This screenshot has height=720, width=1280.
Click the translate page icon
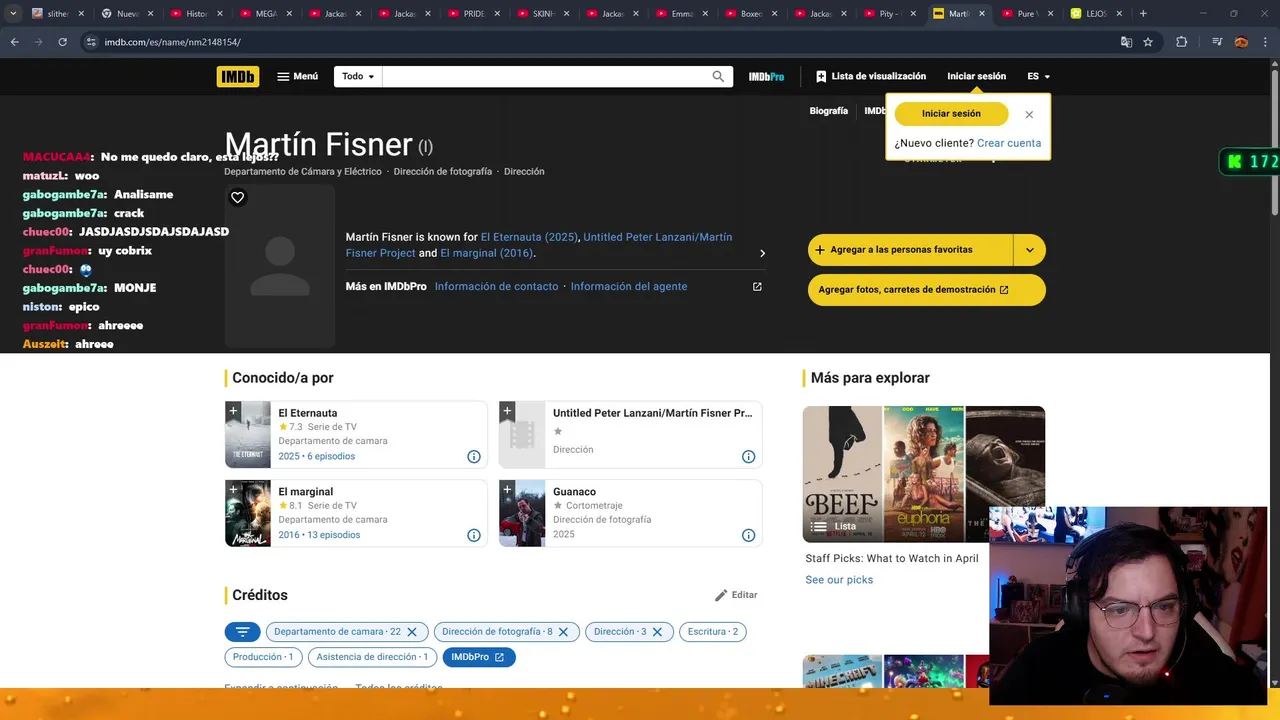(1126, 42)
